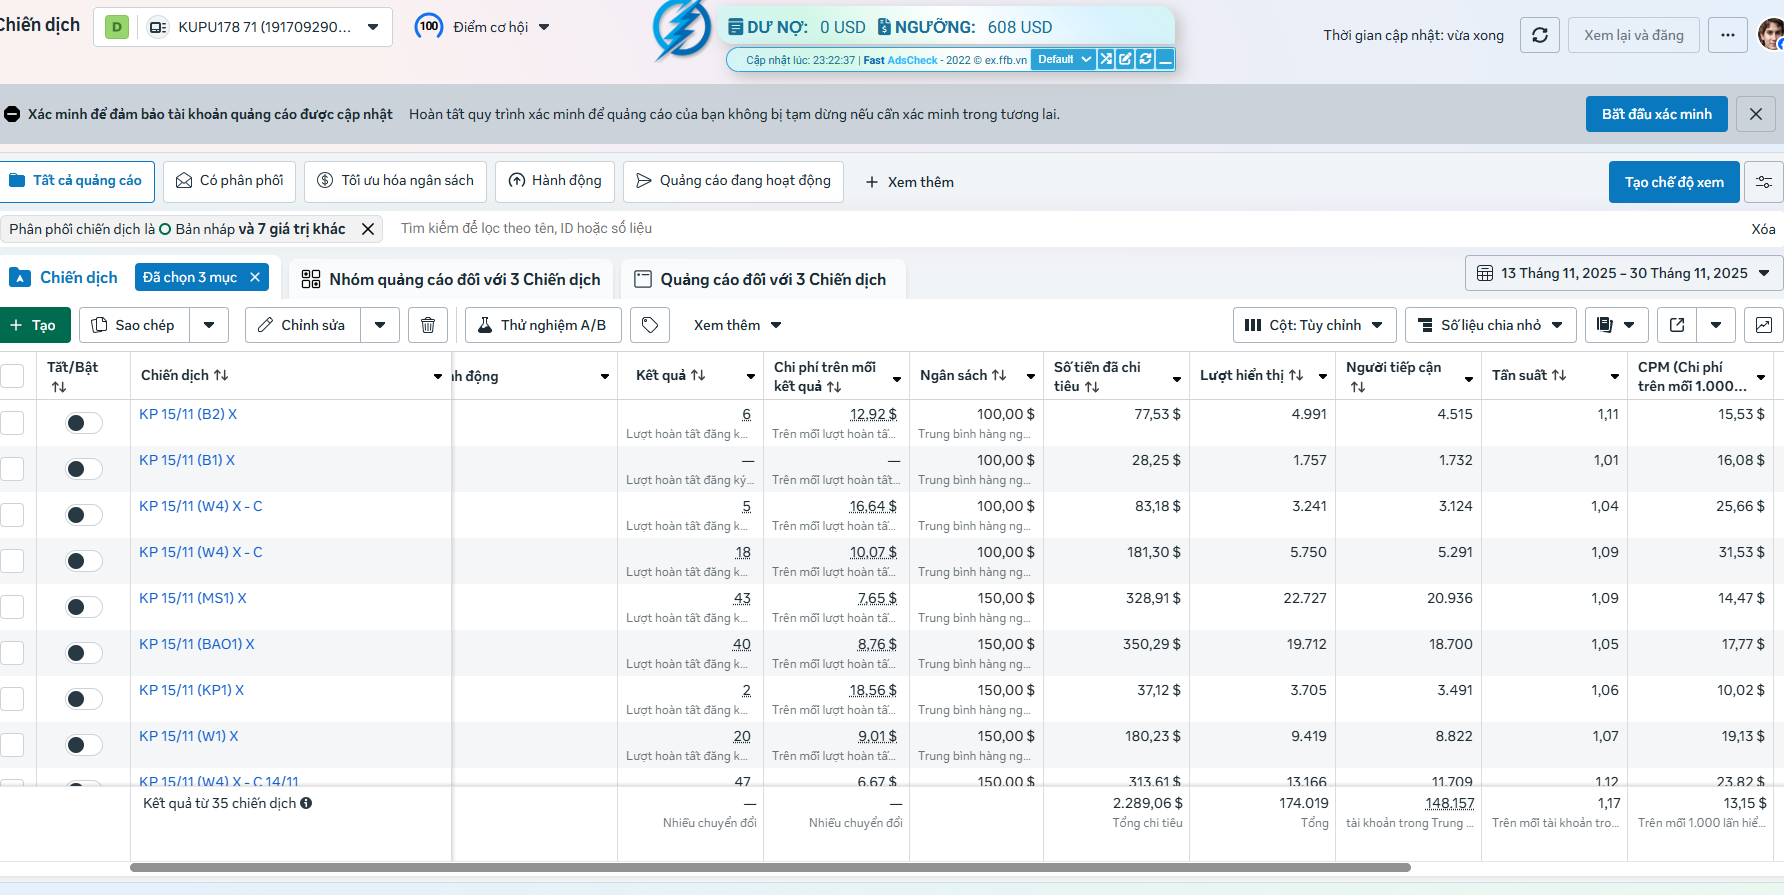Viewport: 1784px width, 895px height.
Task: Toggle campaign KP 15/11 (BAO1) X on
Action: pyautogui.click(x=84, y=653)
